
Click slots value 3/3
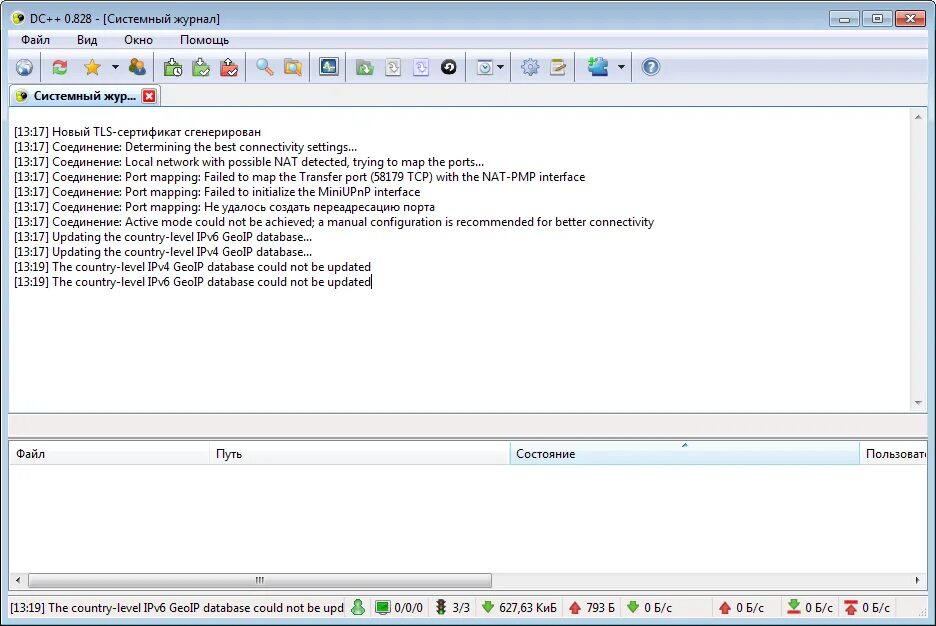[x=461, y=608]
